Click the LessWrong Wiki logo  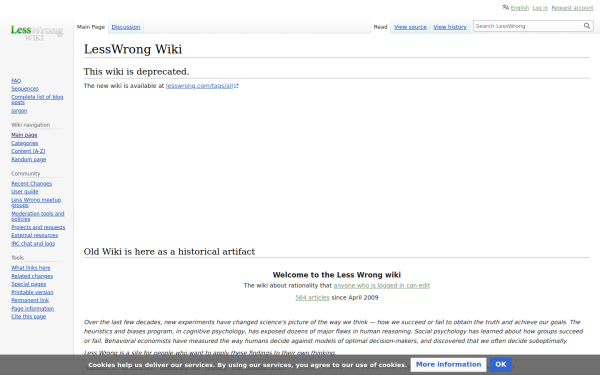coord(37,33)
